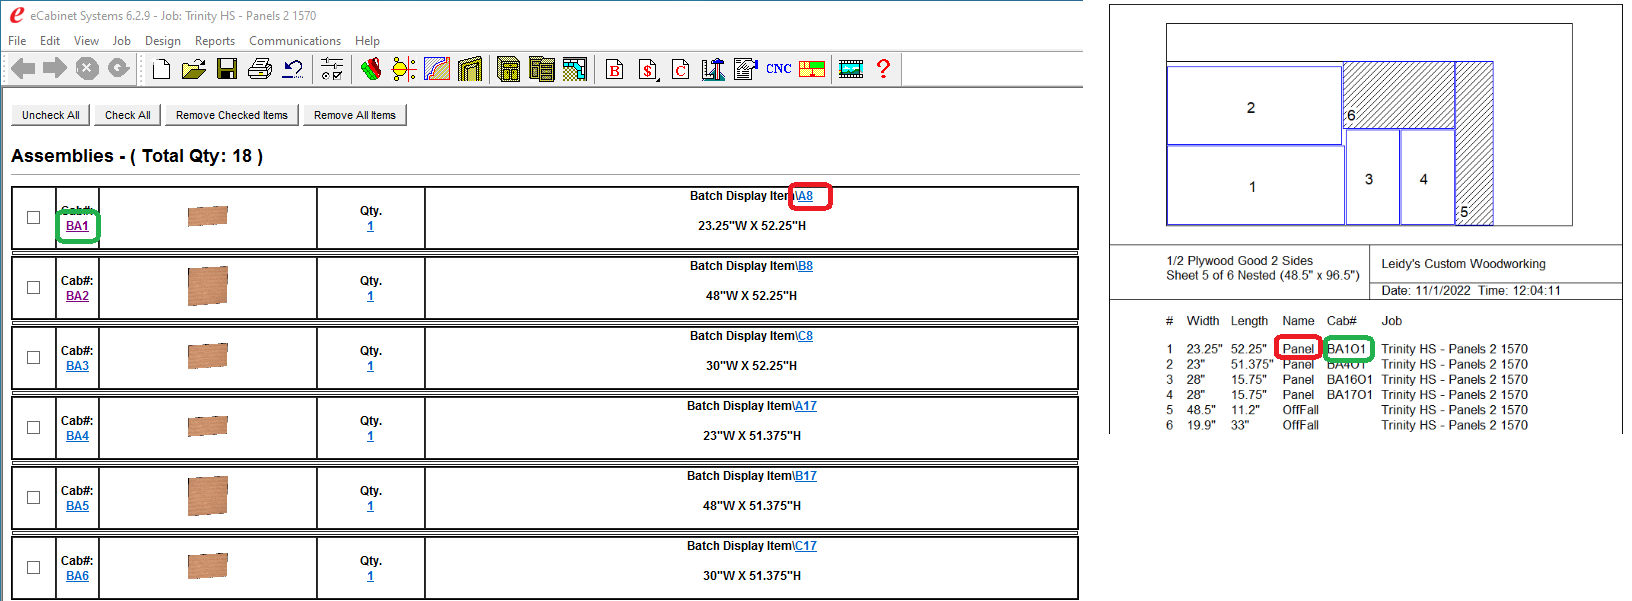Open the Reports menu
The height and width of the screenshot is (601, 1632).
pyautogui.click(x=215, y=41)
